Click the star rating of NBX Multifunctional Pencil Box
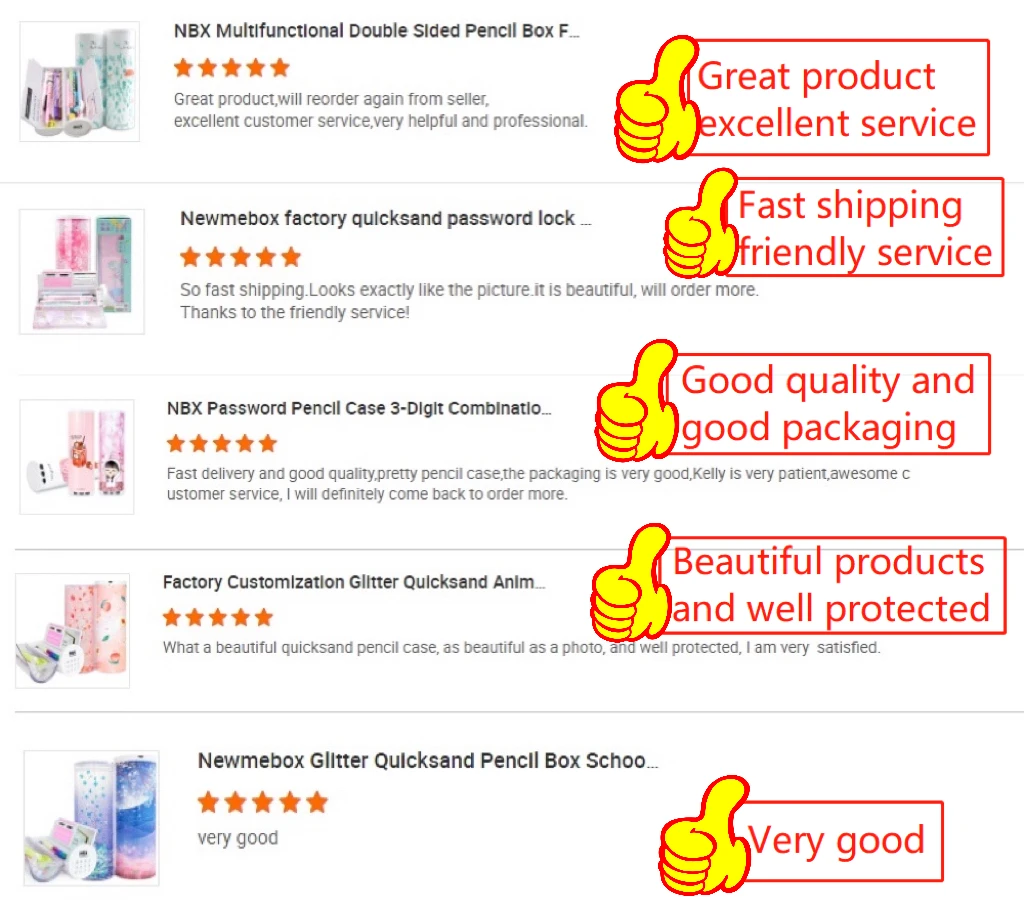The width and height of the screenshot is (1024, 907). coord(232,67)
